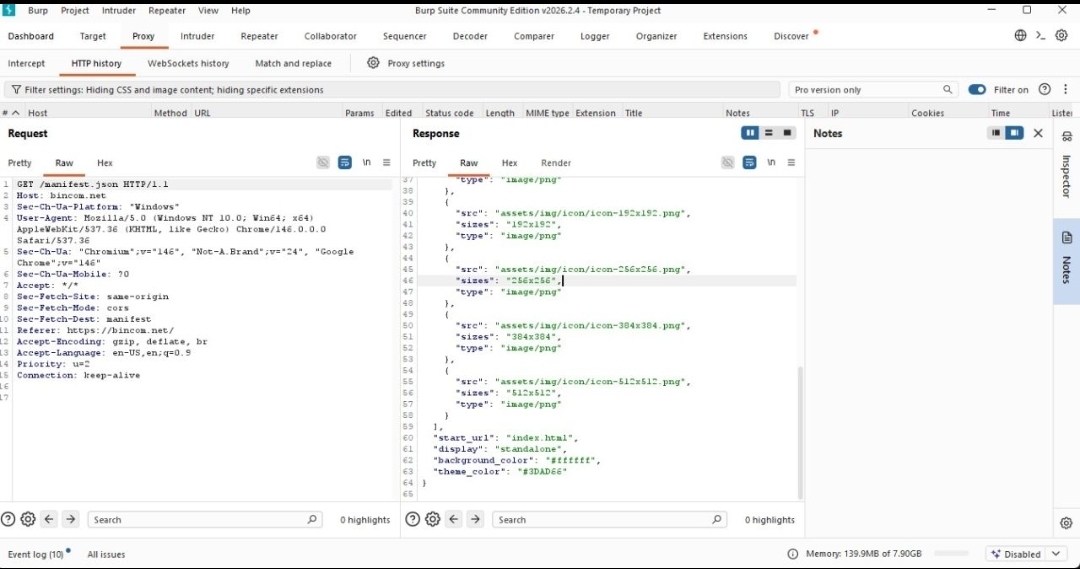Viewport: 1080px width, 569px height.
Task: Open Request search help icon
Action: click(8, 519)
